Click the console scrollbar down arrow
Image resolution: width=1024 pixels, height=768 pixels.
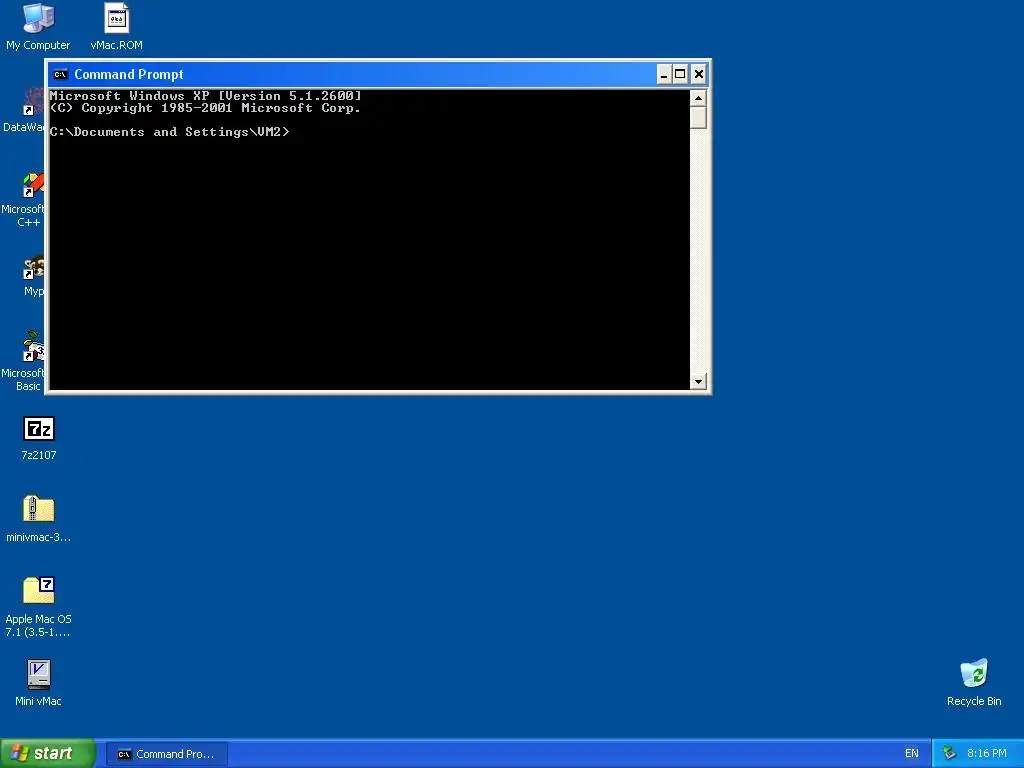[x=698, y=381]
